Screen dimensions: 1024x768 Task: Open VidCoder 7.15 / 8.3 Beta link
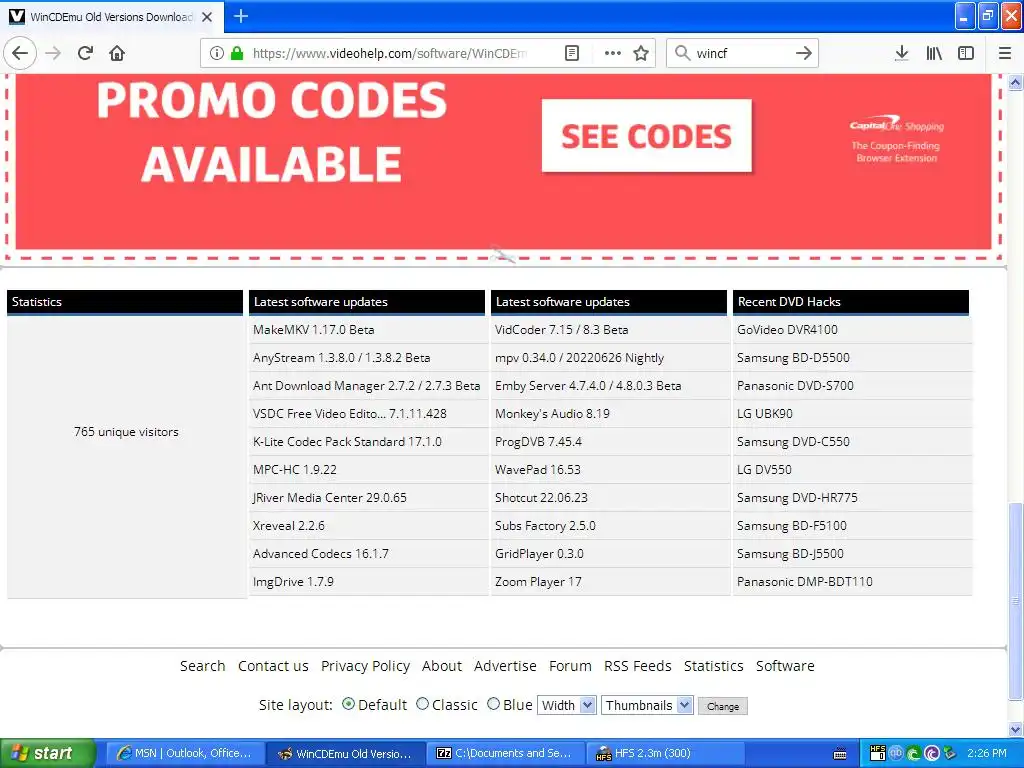coord(562,330)
